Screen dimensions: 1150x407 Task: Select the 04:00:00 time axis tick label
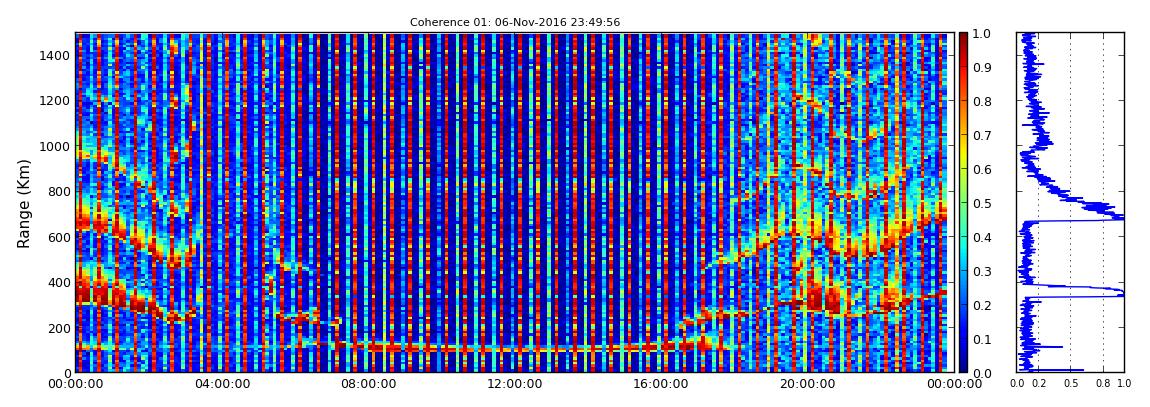coord(220,384)
